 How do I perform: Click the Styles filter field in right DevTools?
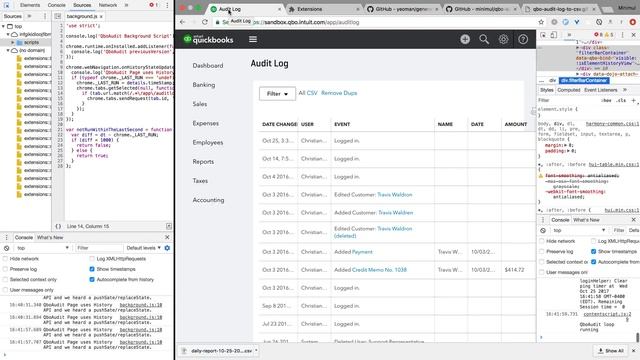[x=567, y=100]
